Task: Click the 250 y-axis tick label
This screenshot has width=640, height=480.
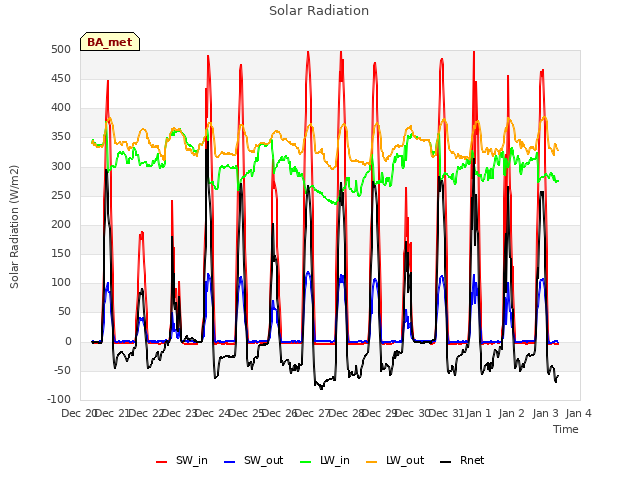Action: (x=61, y=195)
